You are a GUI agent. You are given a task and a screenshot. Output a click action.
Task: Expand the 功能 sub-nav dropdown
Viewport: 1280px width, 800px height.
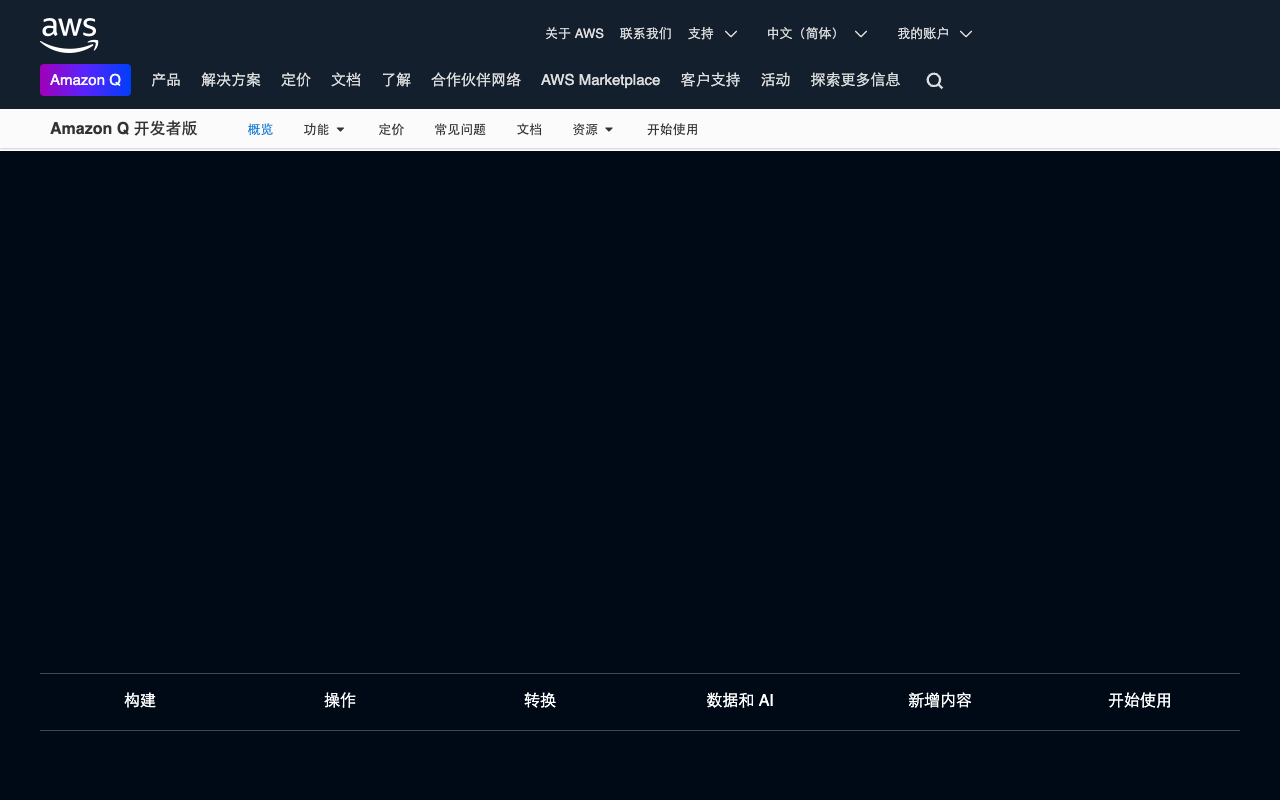pos(324,130)
